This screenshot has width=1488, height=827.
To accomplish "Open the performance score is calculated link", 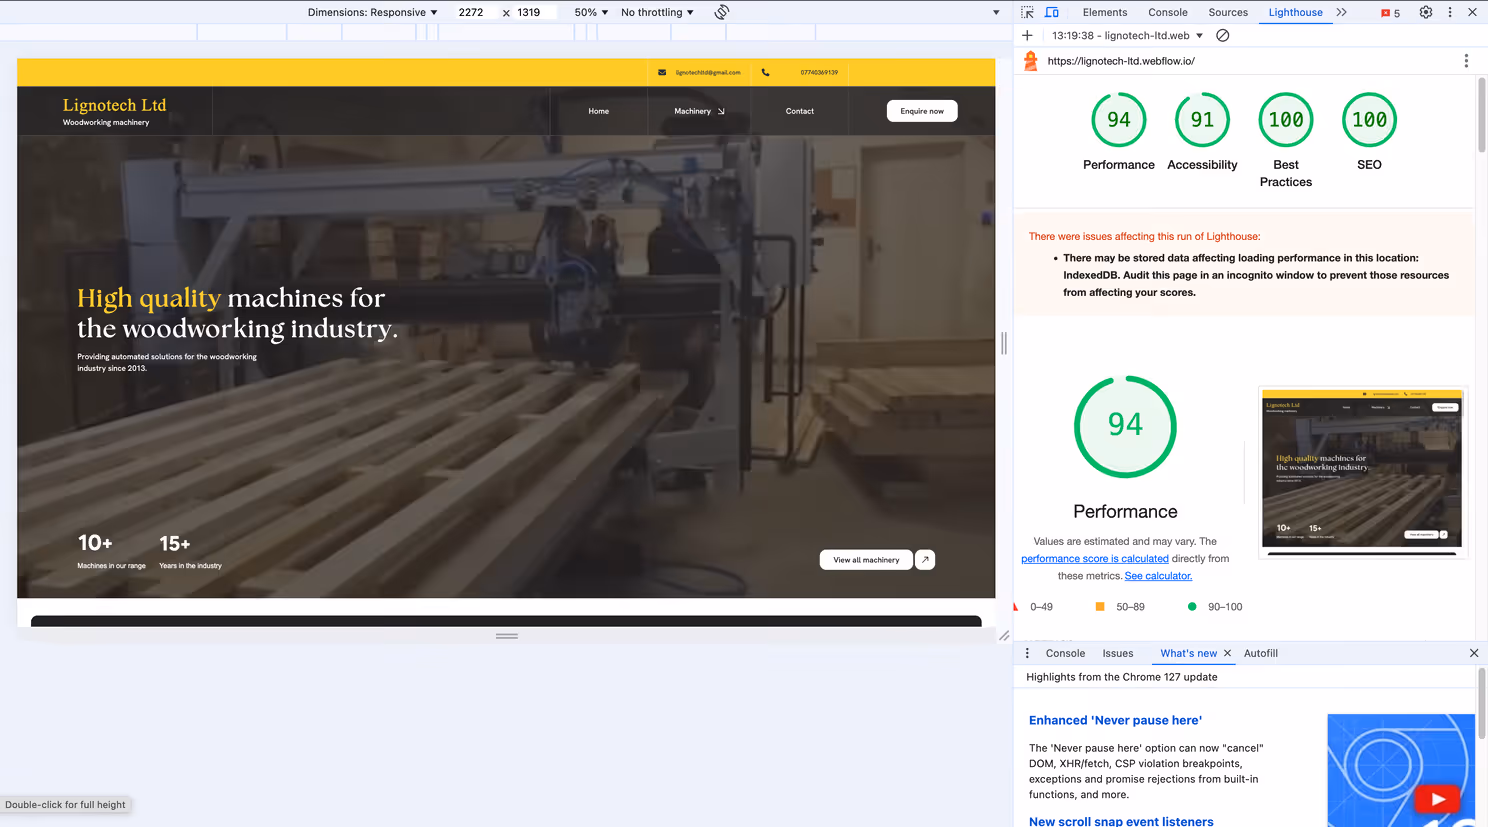I will pyautogui.click(x=1094, y=559).
